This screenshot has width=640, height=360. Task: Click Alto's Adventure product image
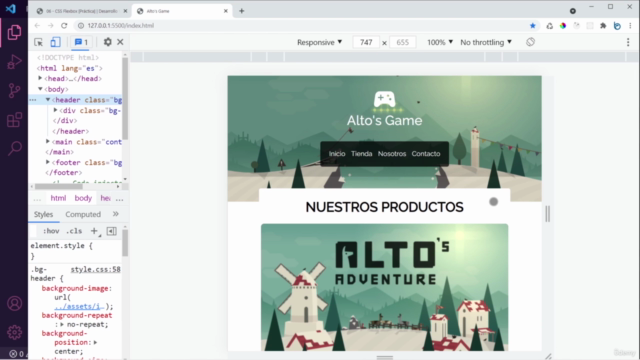(x=384, y=287)
